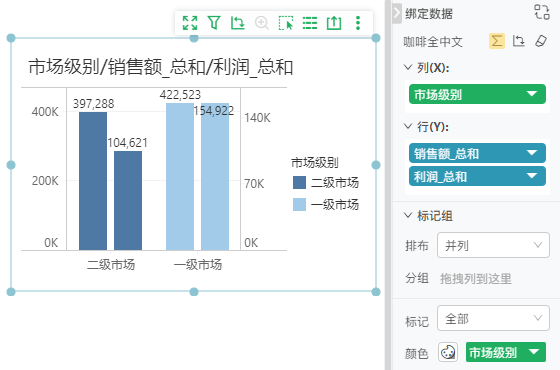Collapse the 标记组 section
The height and width of the screenshot is (370, 560).
point(408,215)
